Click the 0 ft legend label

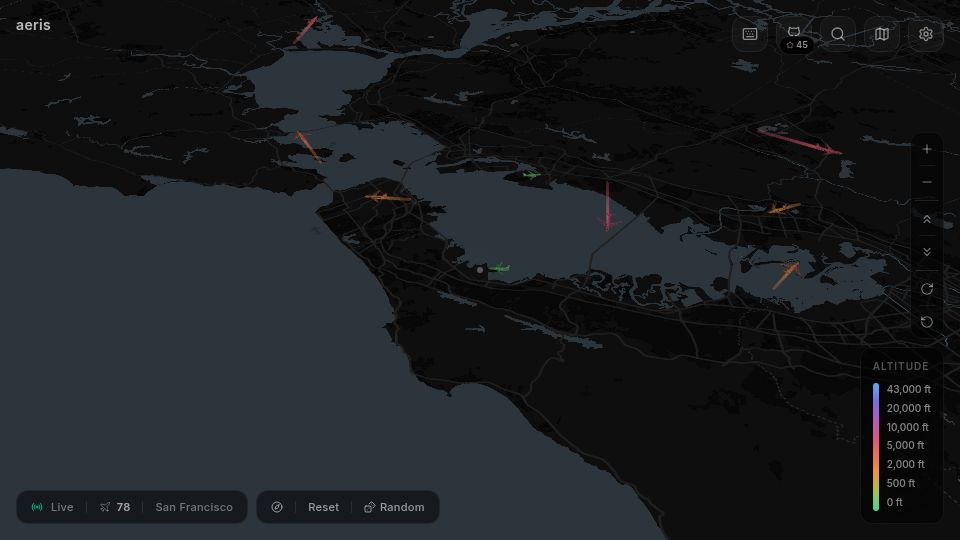pyautogui.click(x=894, y=502)
